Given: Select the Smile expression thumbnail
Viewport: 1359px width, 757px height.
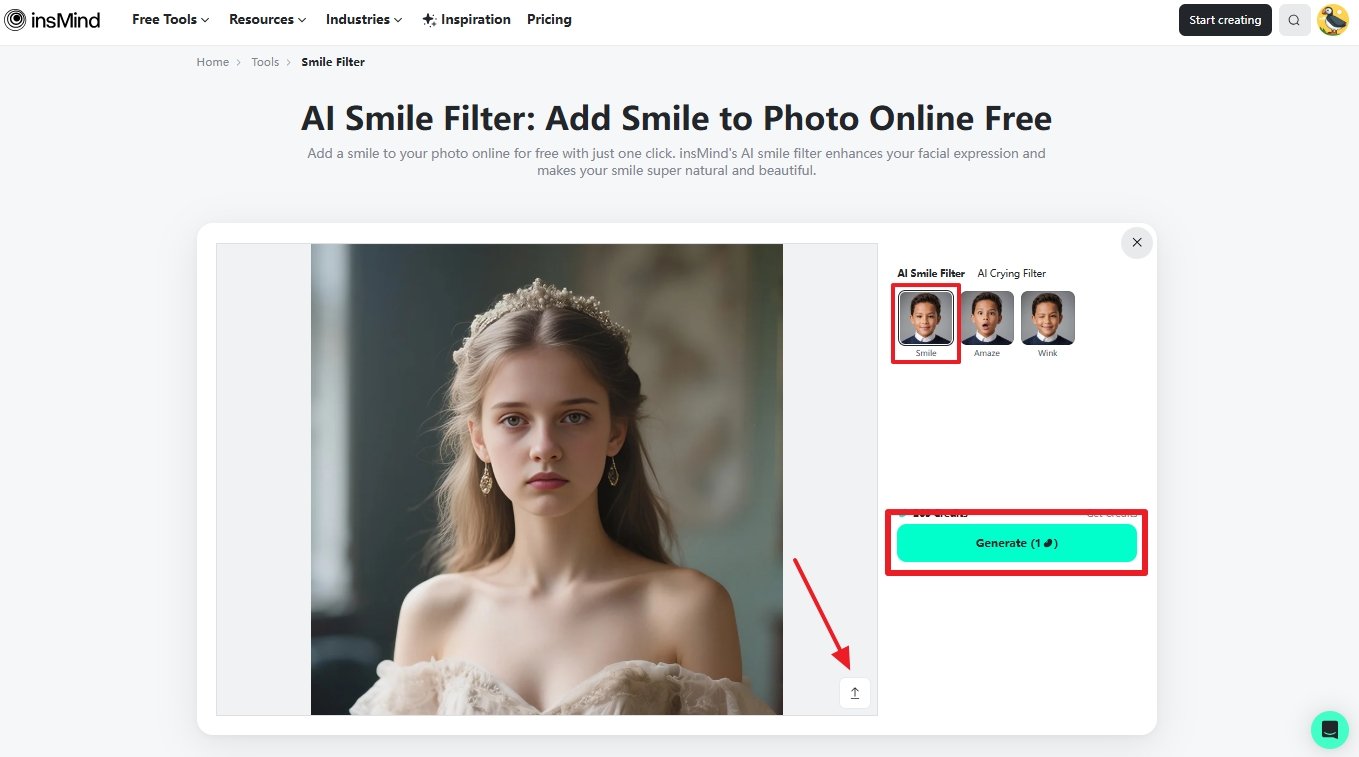Looking at the screenshot, I should click(926, 318).
